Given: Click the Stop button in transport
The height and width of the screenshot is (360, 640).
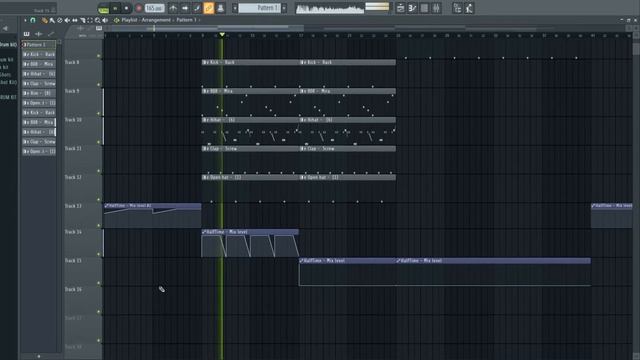Looking at the screenshot, I should click(x=126, y=8).
